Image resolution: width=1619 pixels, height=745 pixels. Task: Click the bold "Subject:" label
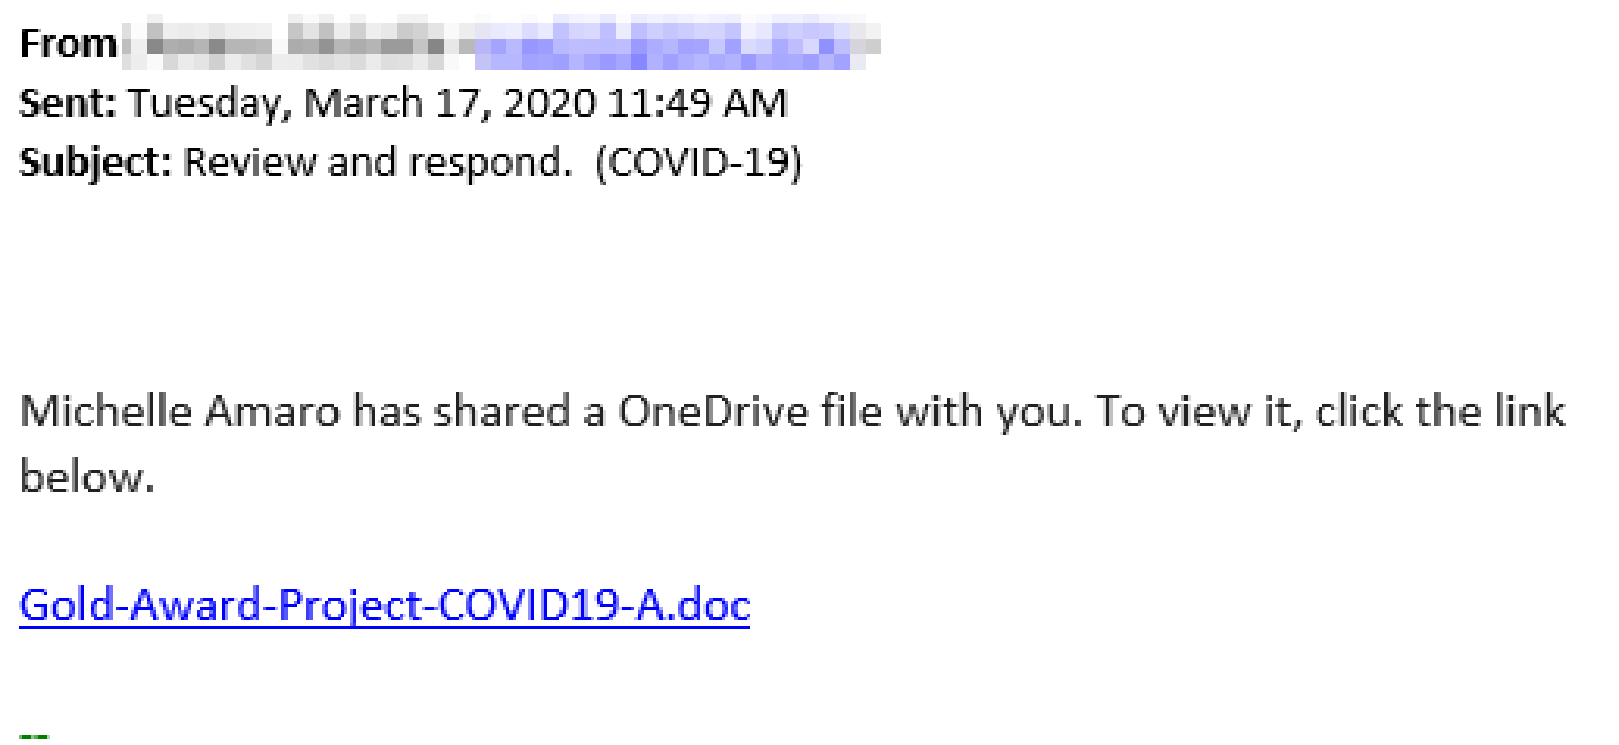pos(95,162)
